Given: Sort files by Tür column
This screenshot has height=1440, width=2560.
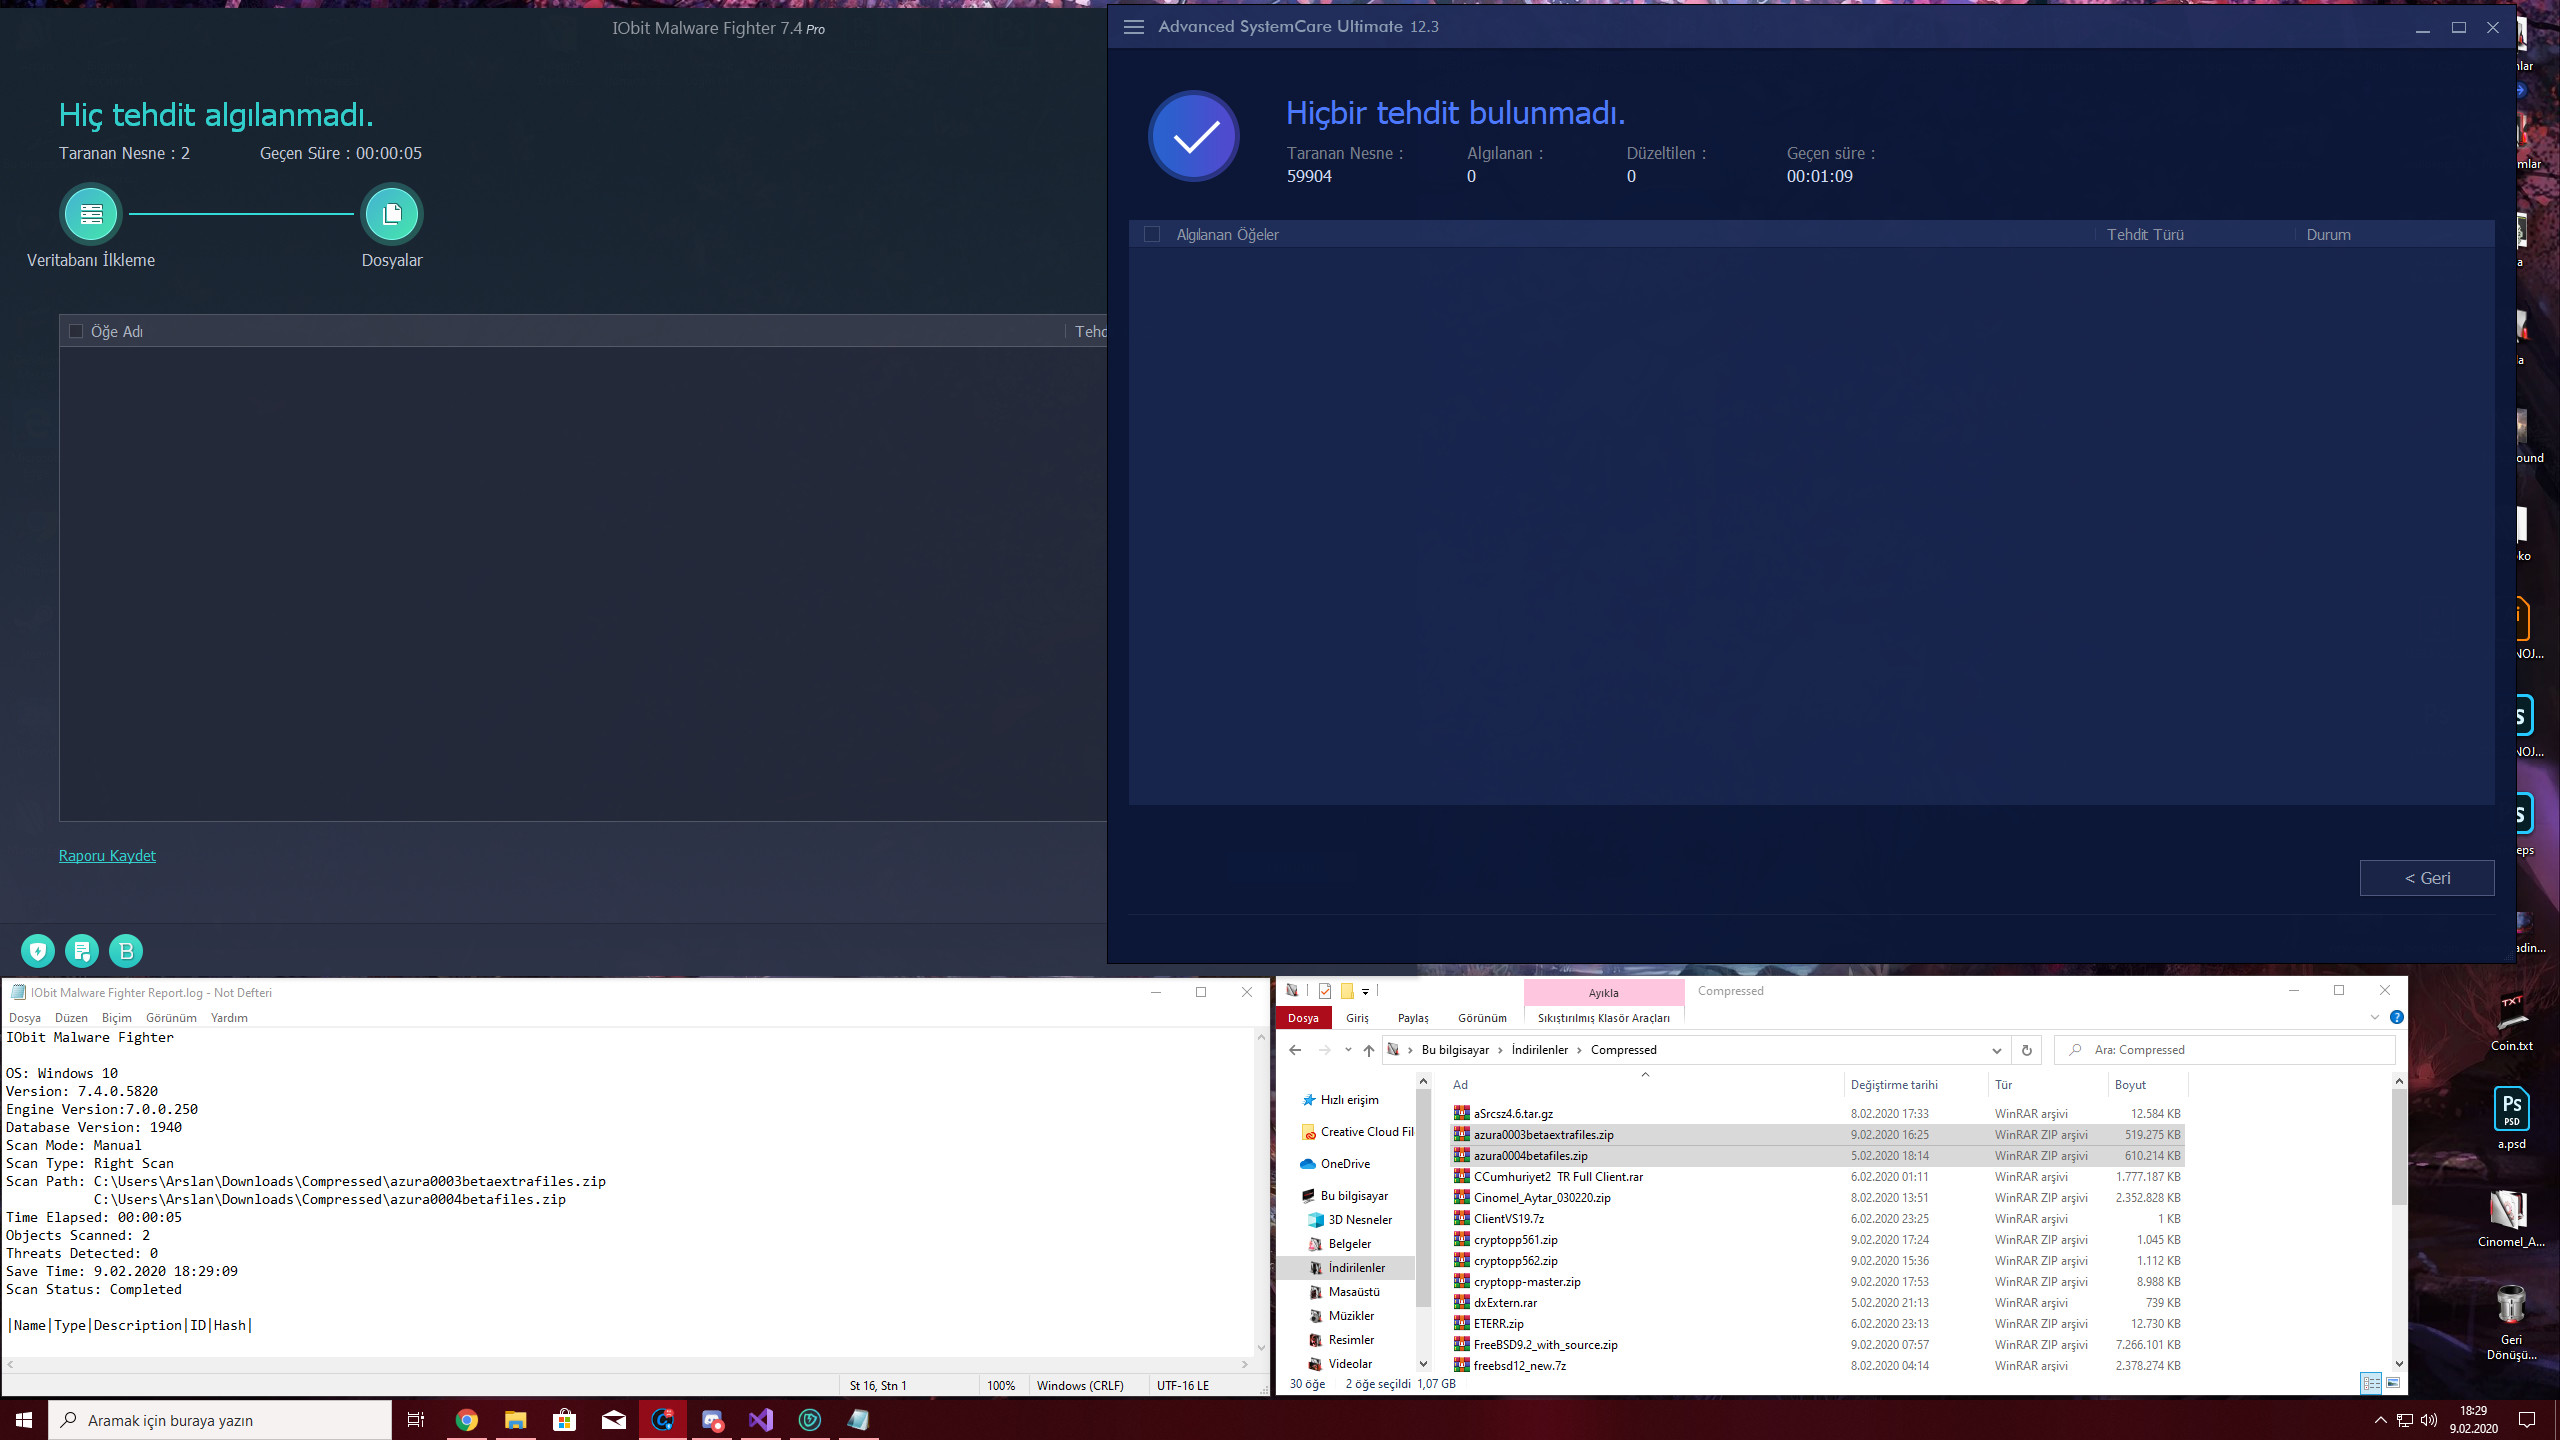Looking at the screenshot, I should point(2047,1085).
